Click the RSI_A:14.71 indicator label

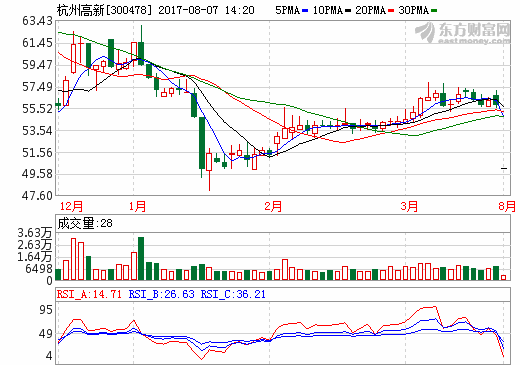click(x=89, y=294)
